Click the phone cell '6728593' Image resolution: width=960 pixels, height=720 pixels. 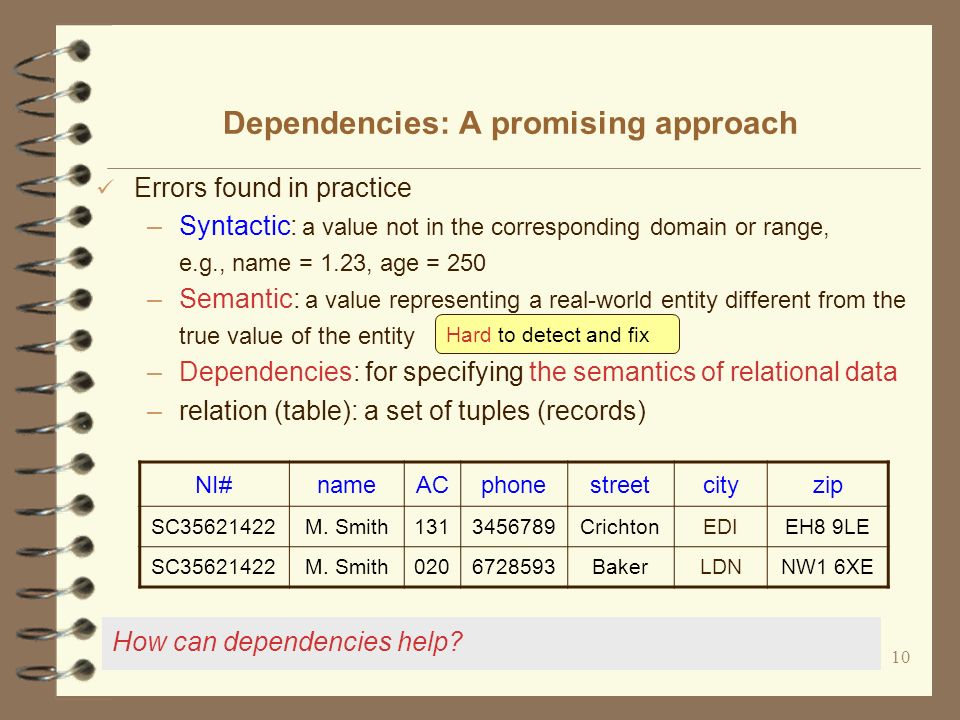(514, 567)
